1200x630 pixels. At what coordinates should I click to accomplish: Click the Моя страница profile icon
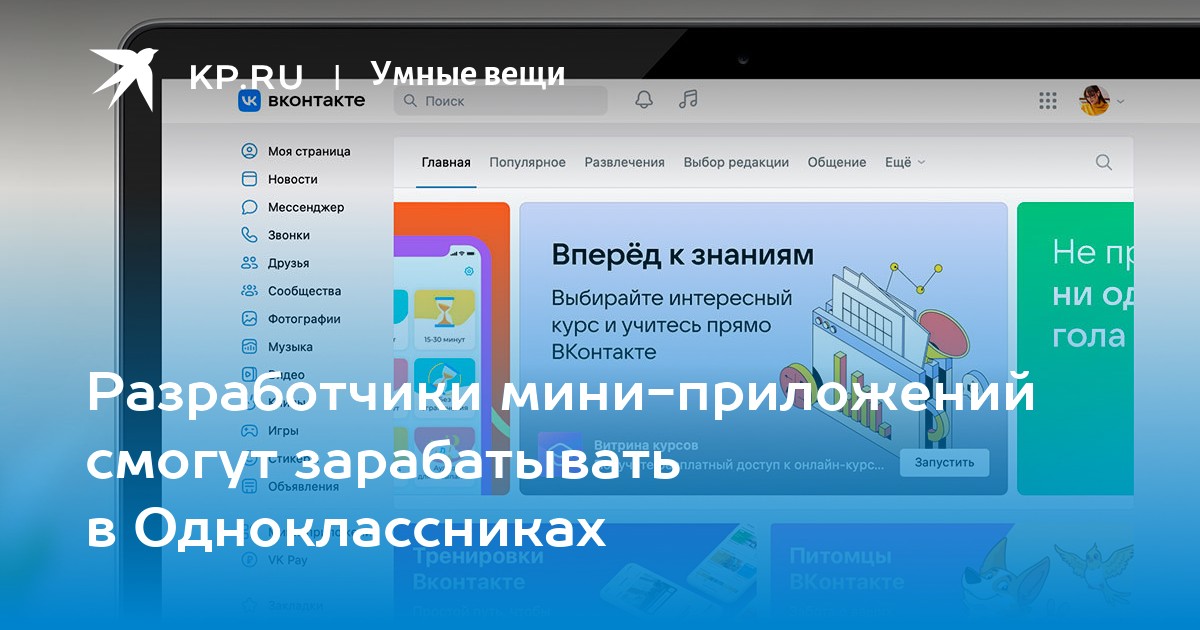click(x=249, y=151)
